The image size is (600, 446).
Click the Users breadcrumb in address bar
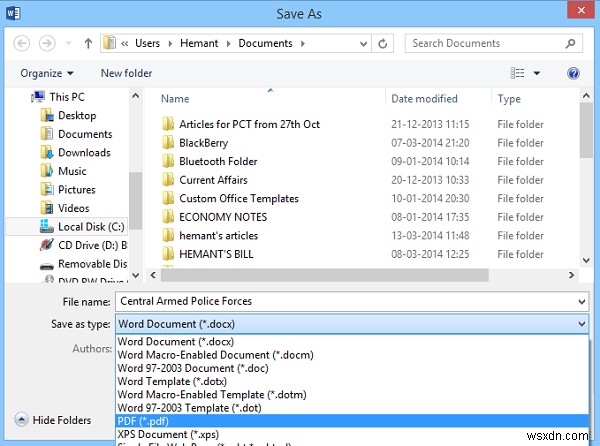(x=147, y=43)
